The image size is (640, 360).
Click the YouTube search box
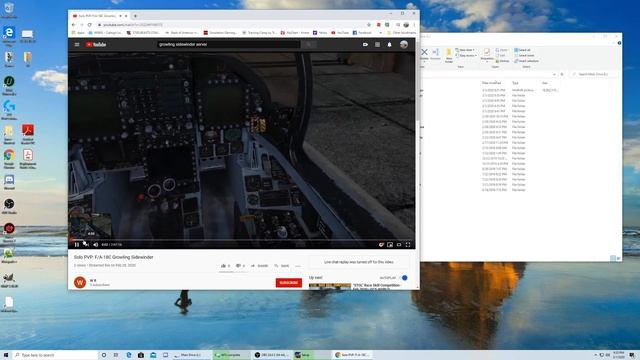[229, 44]
